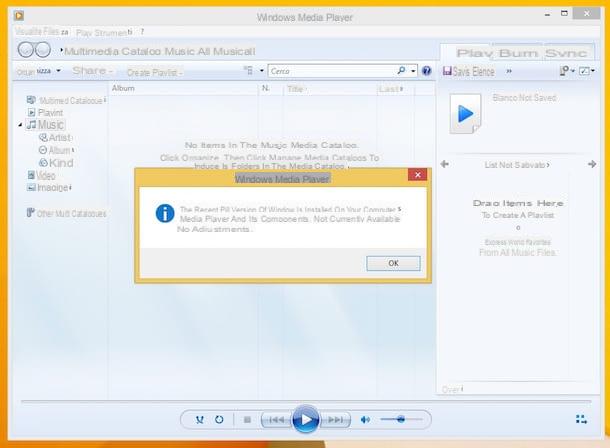This screenshot has height=448, width=610.
Task: Open Other Multimedia Catalogues
Action: click(66, 213)
